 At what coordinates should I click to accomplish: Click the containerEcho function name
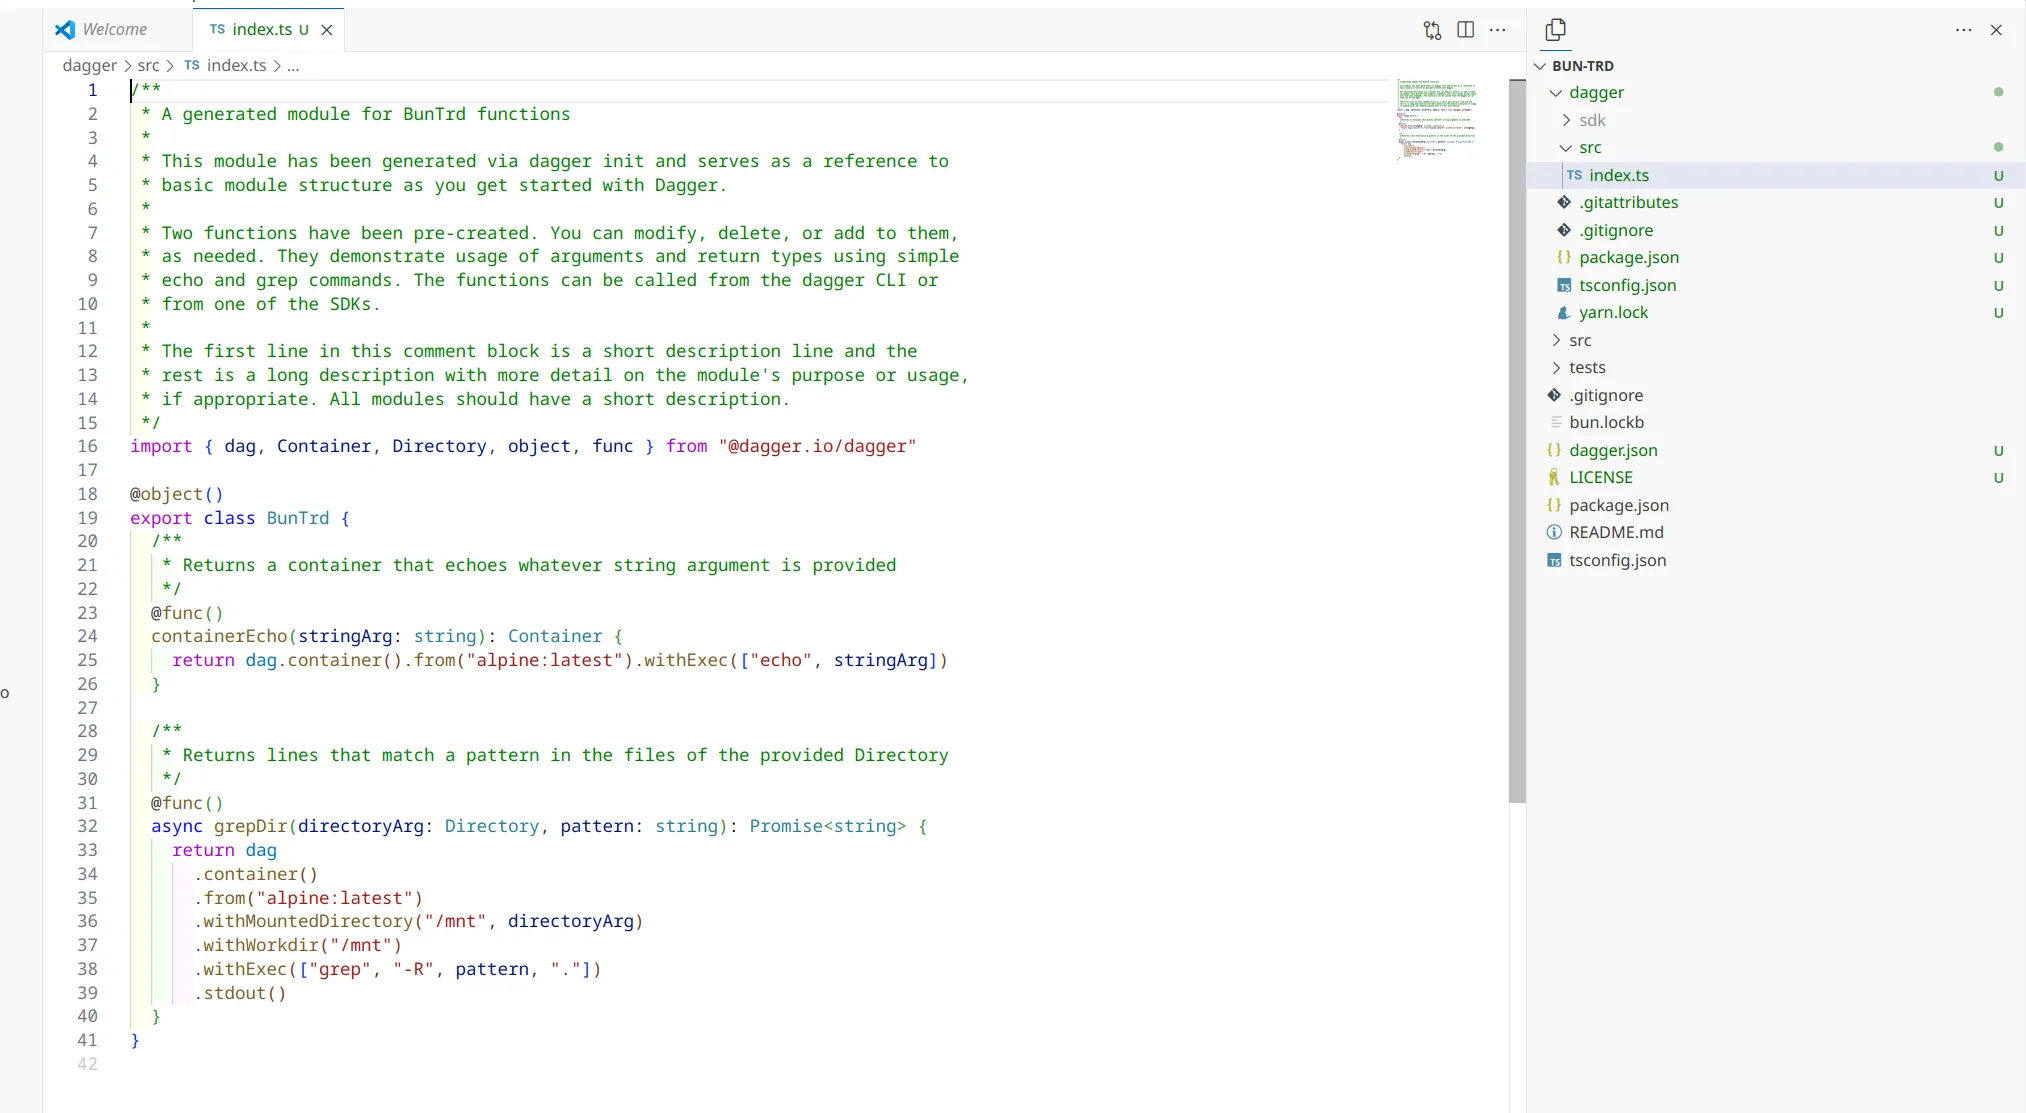[x=219, y=636]
